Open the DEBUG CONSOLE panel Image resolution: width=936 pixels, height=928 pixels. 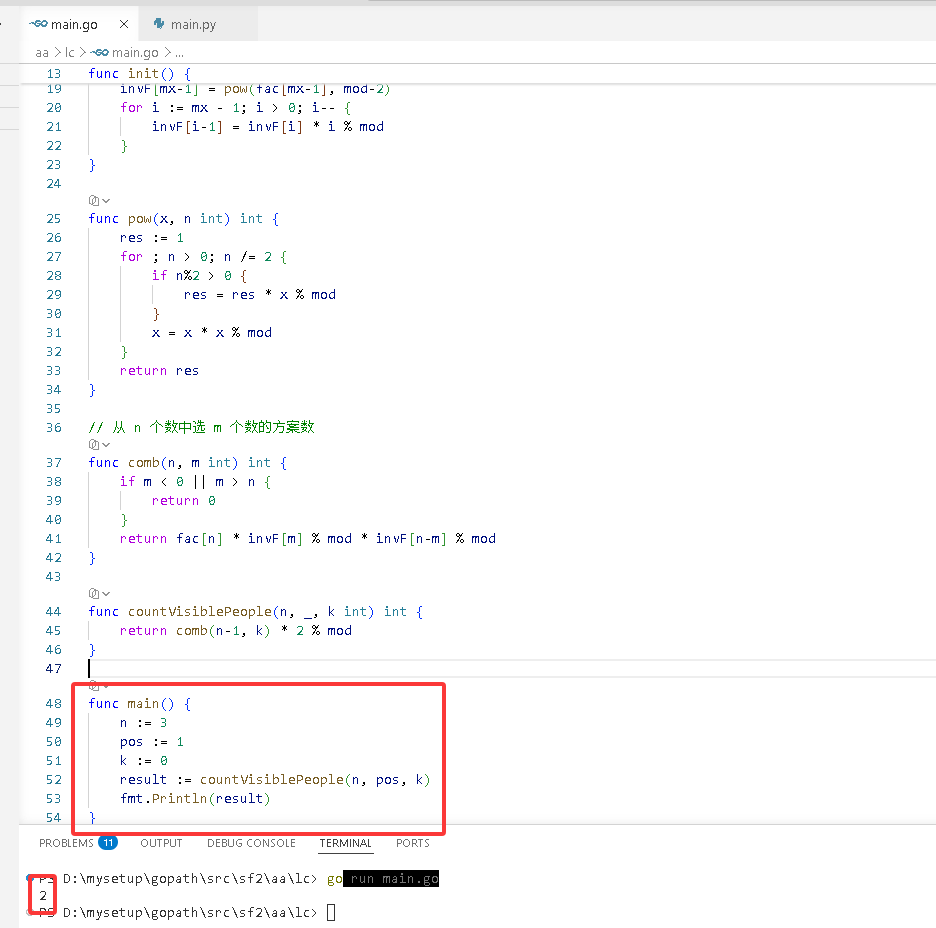pos(251,843)
